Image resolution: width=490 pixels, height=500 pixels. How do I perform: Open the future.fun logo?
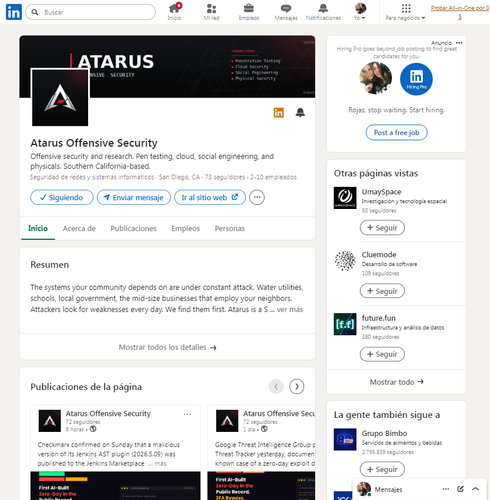[345, 324]
